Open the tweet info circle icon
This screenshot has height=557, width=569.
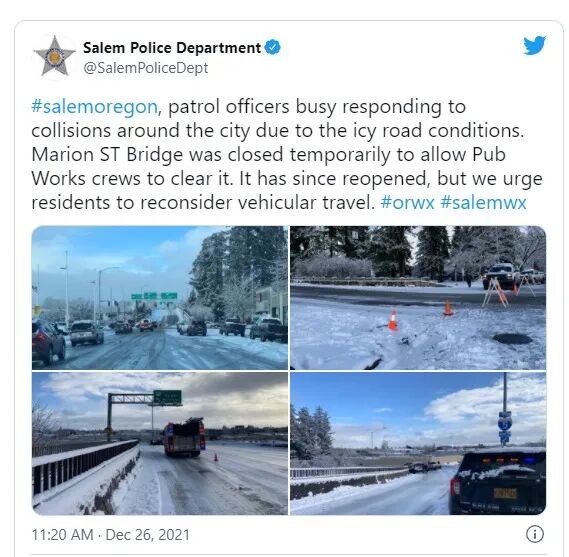535,534
